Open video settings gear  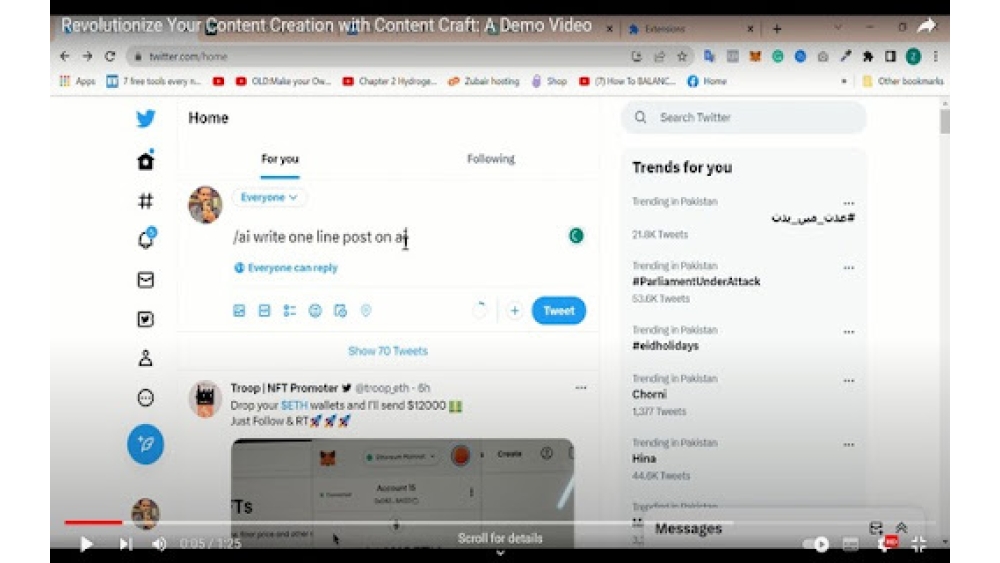(885, 544)
